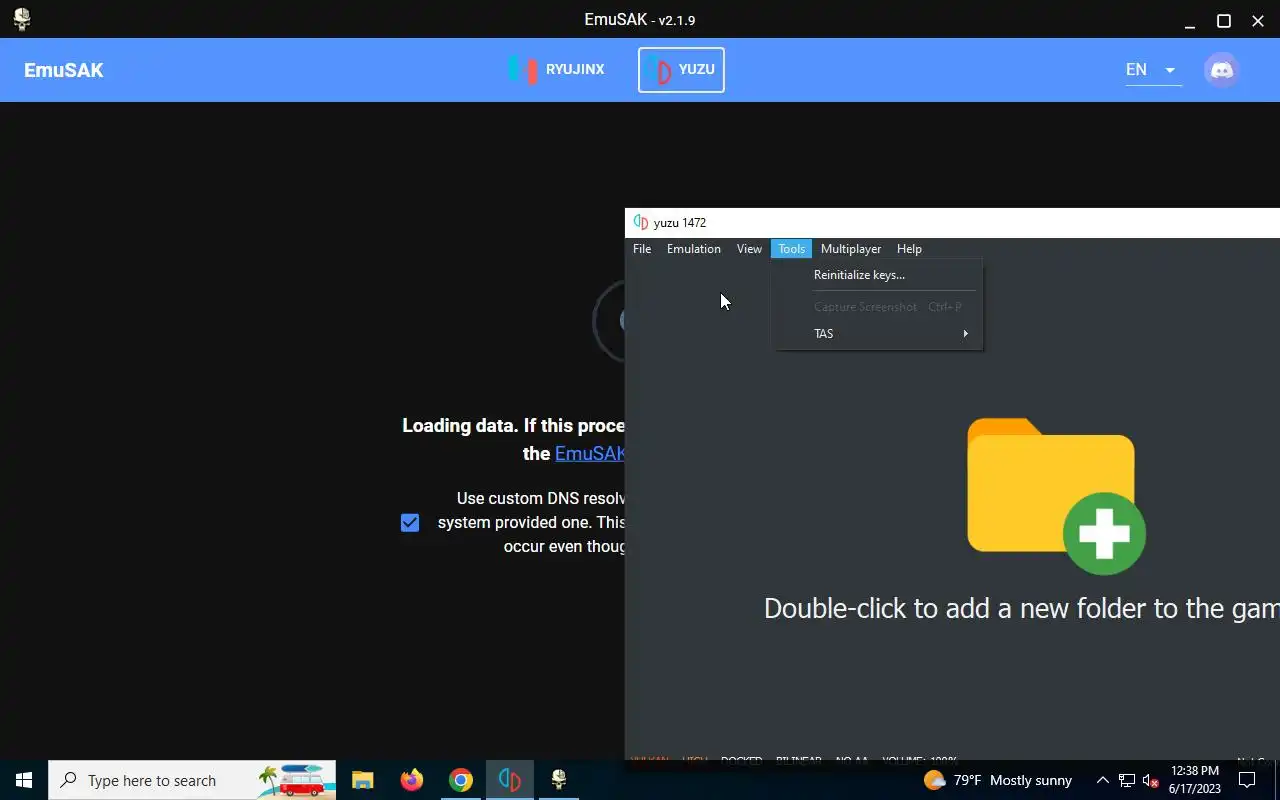This screenshot has width=1280, height=800.
Task: Open the Multiplayer menu in yuzu
Action: (x=851, y=249)
